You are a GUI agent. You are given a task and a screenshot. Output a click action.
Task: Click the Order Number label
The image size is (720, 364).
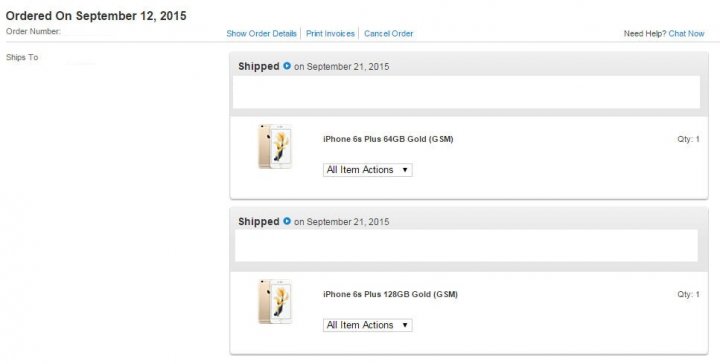[33, 31]
